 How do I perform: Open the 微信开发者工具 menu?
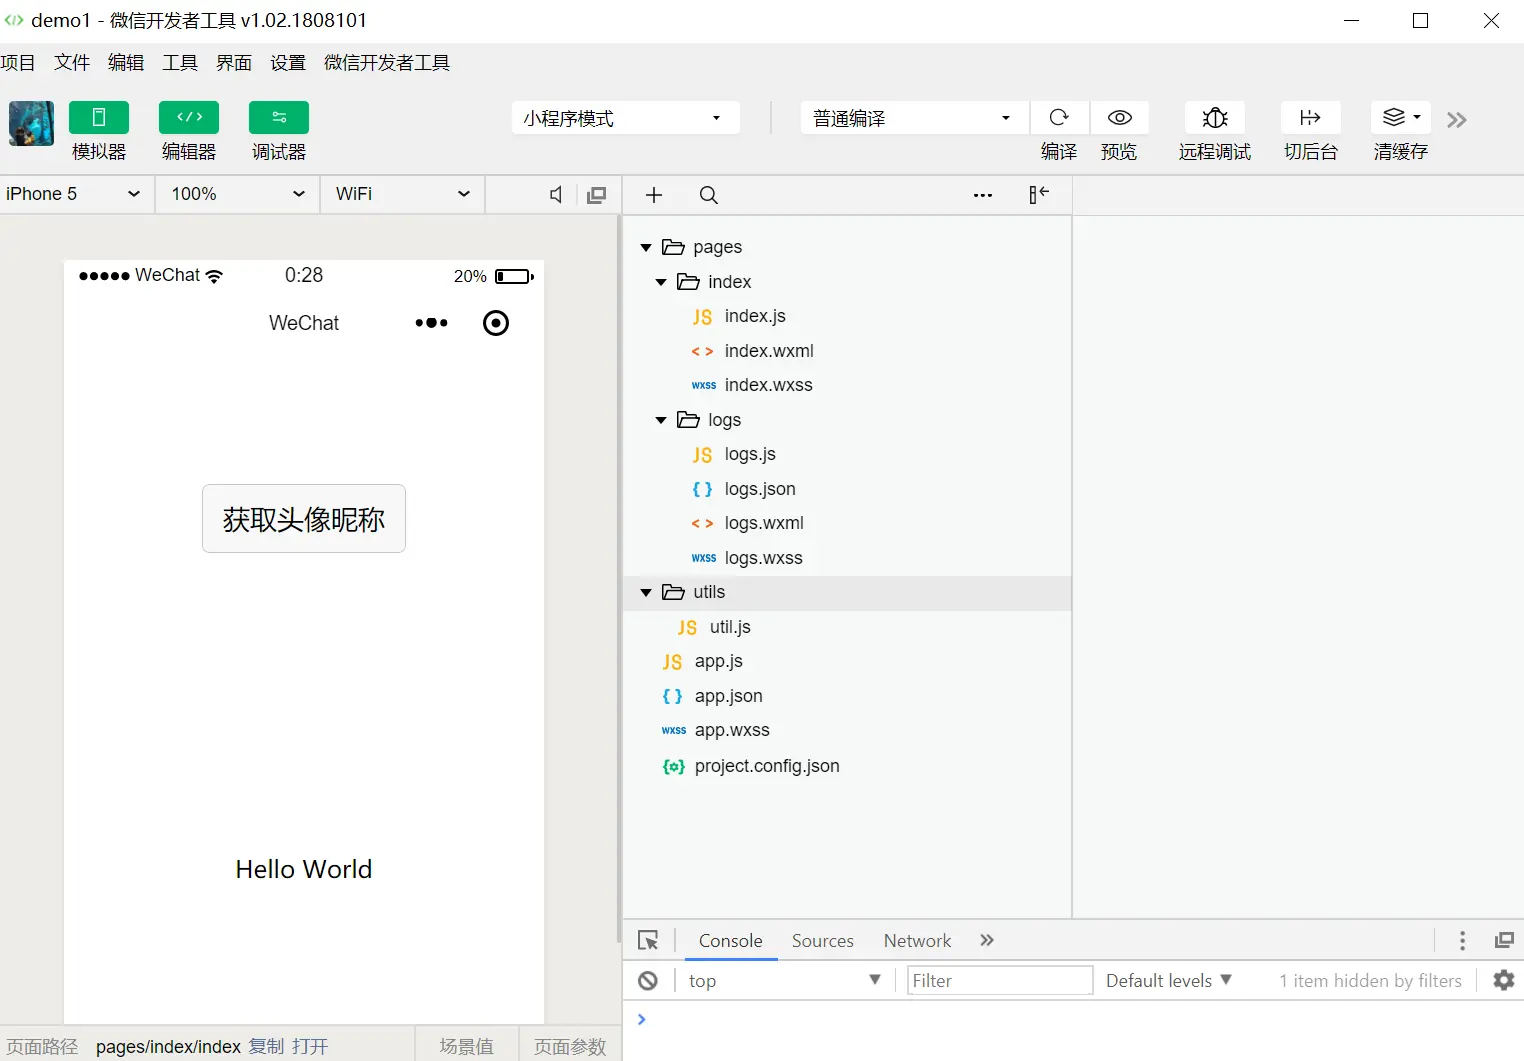point(387,63)
